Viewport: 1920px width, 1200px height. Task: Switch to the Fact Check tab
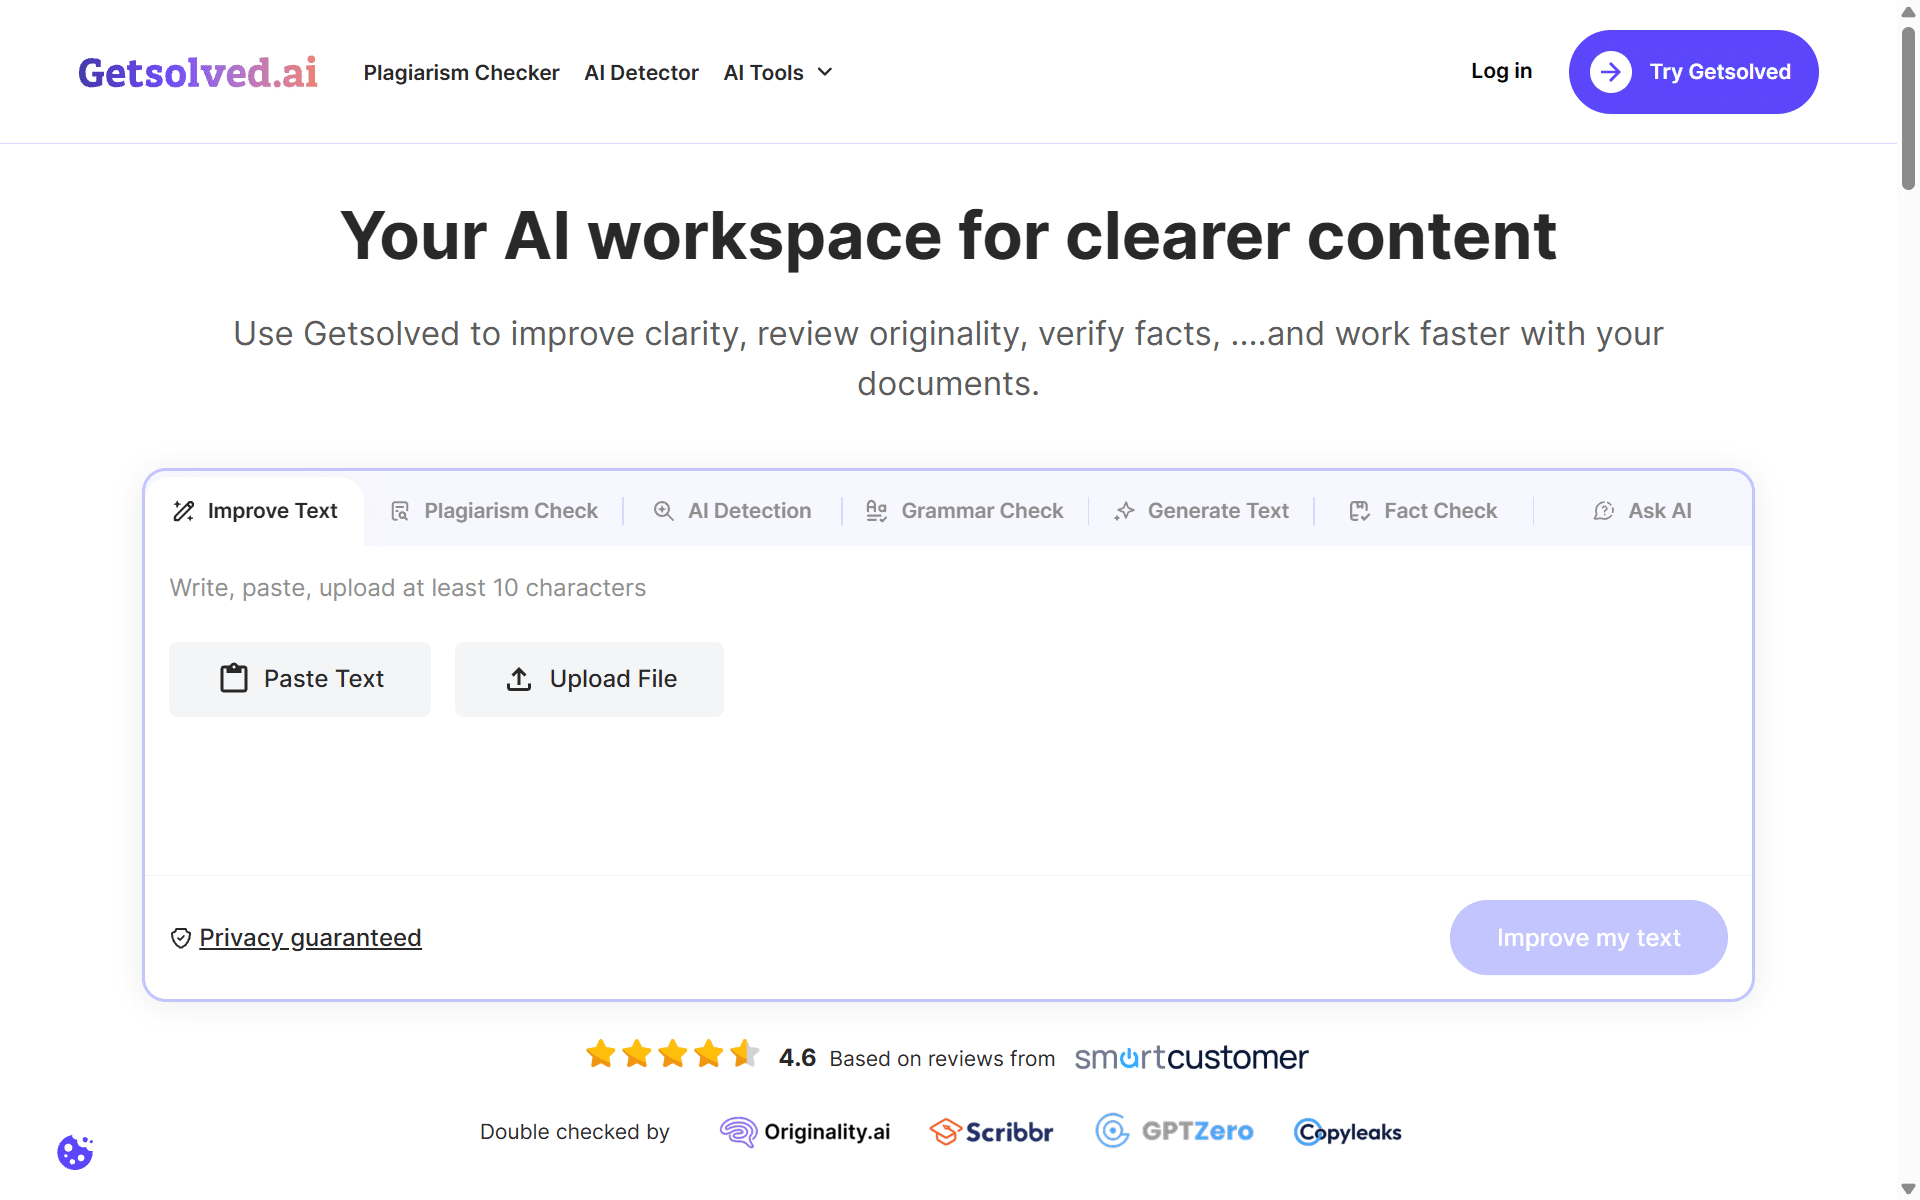(x=1423, y=511)
